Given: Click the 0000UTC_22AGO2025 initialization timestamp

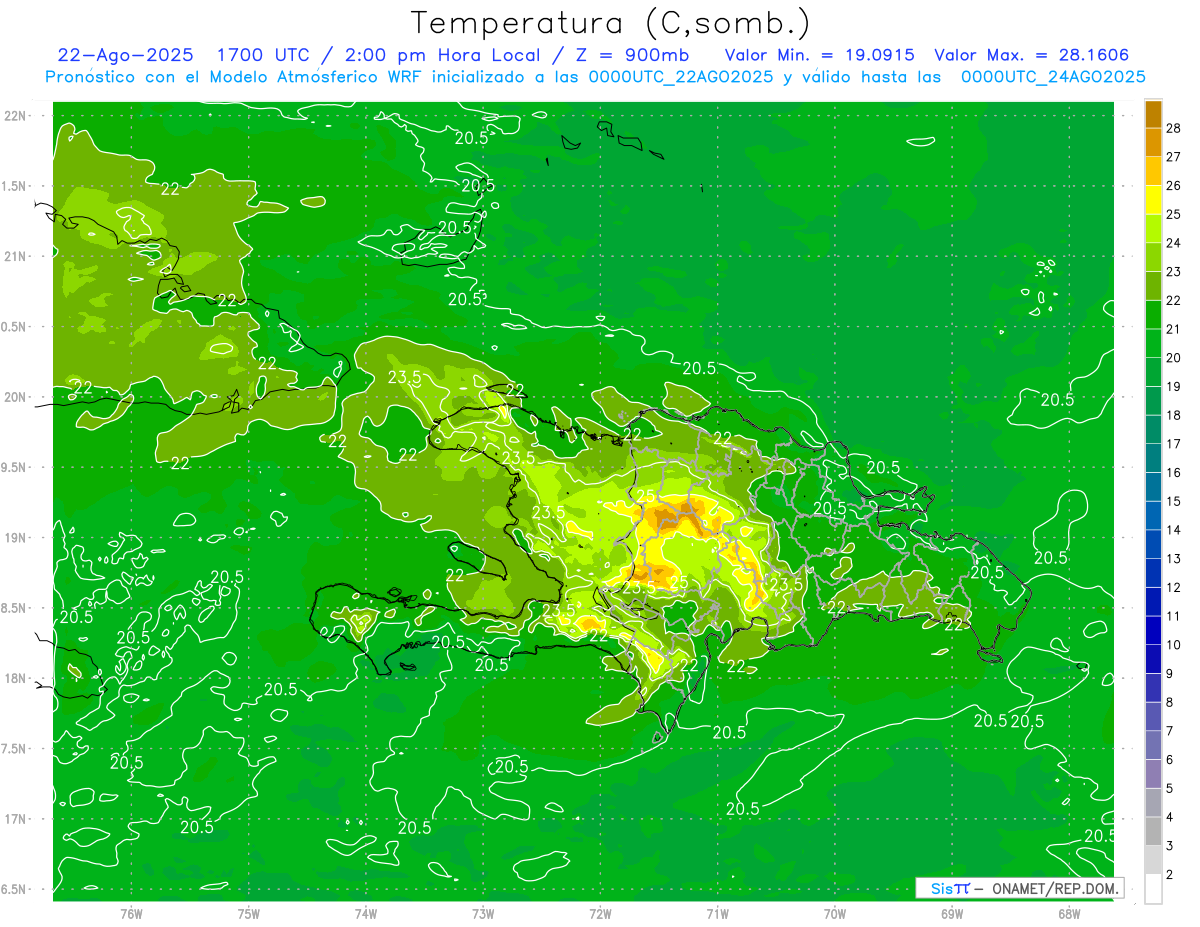Looking at the screenshot, I should click(x=683, y=77).
